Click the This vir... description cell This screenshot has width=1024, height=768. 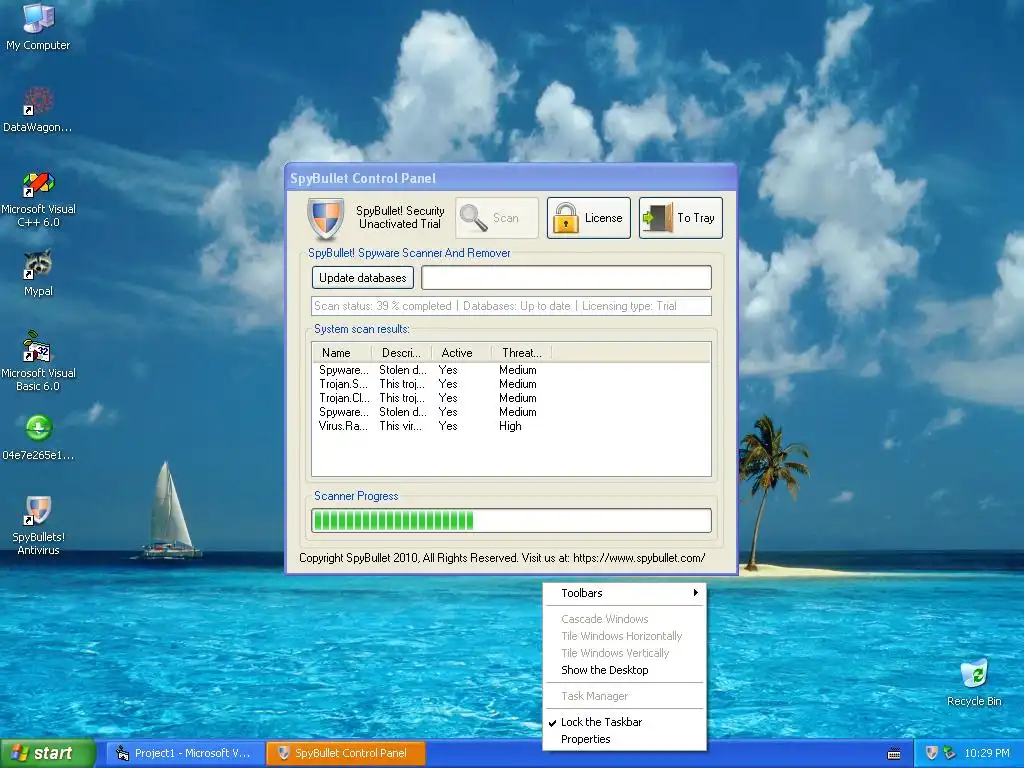(400, 426)
